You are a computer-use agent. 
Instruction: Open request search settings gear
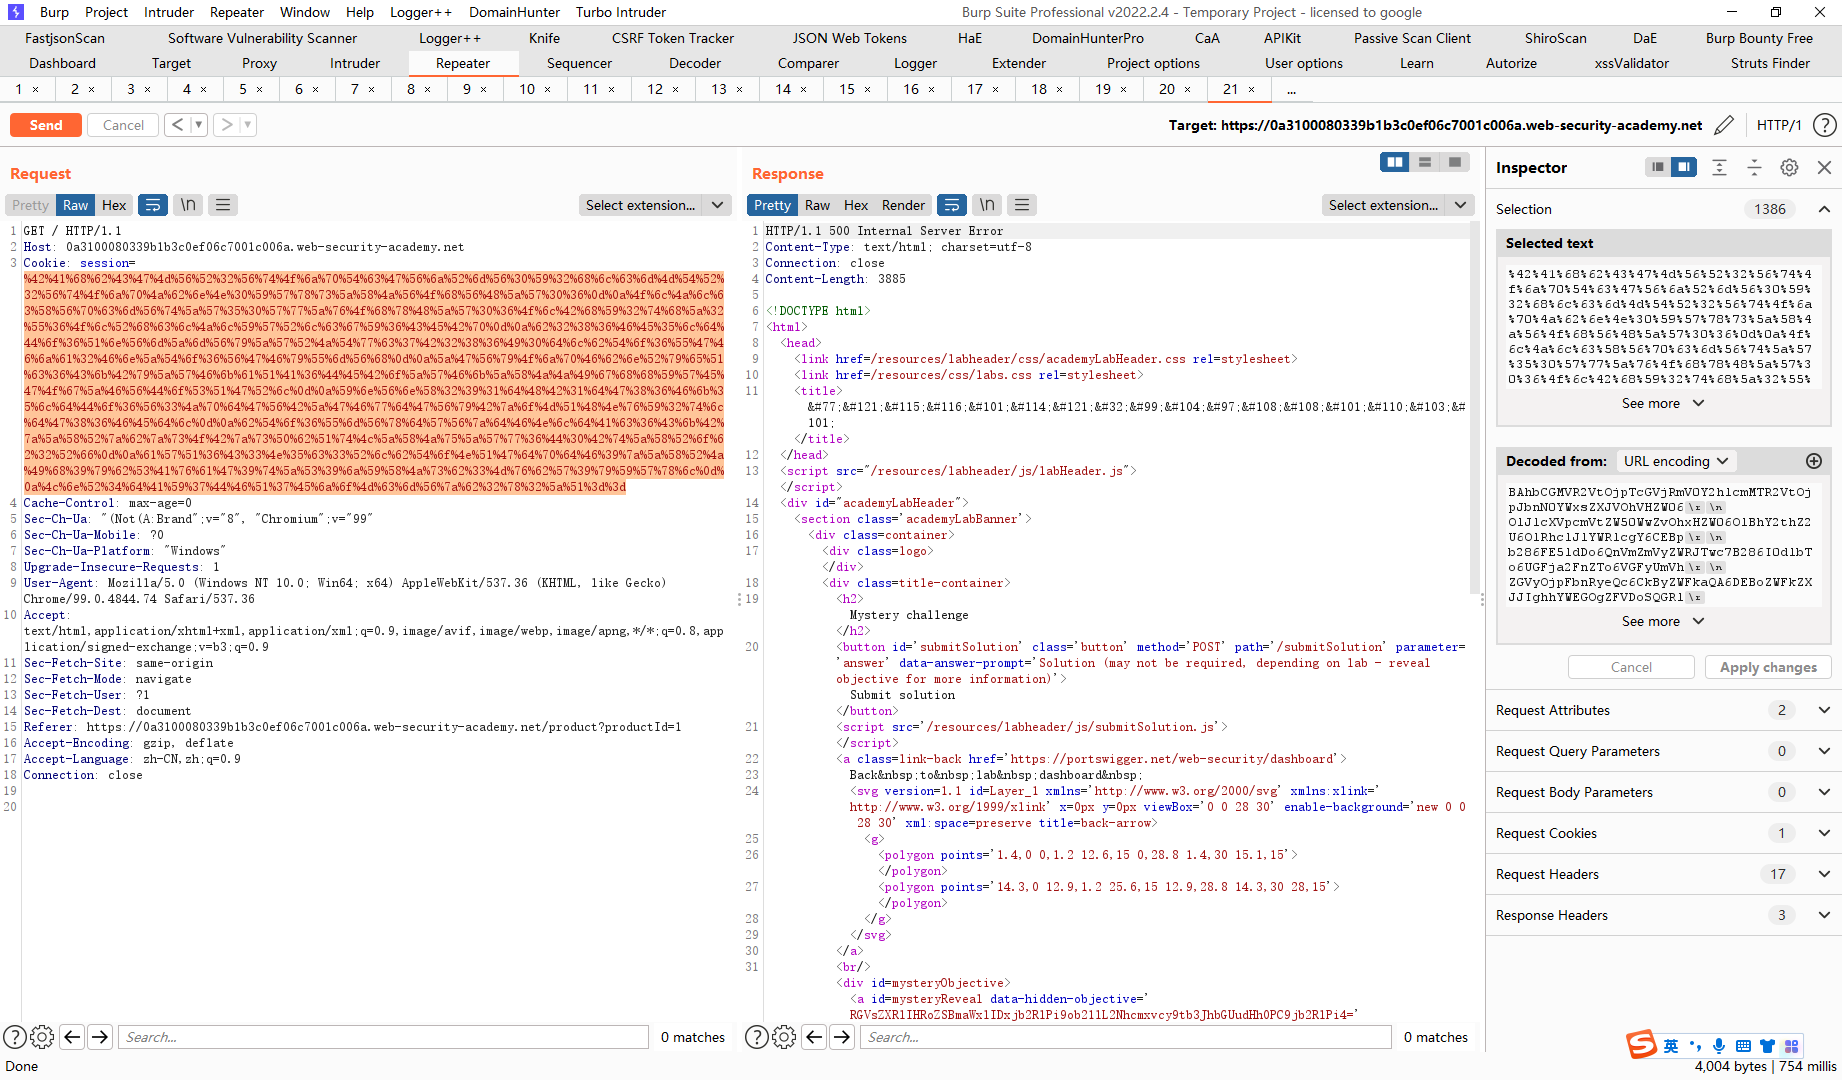42,1037
